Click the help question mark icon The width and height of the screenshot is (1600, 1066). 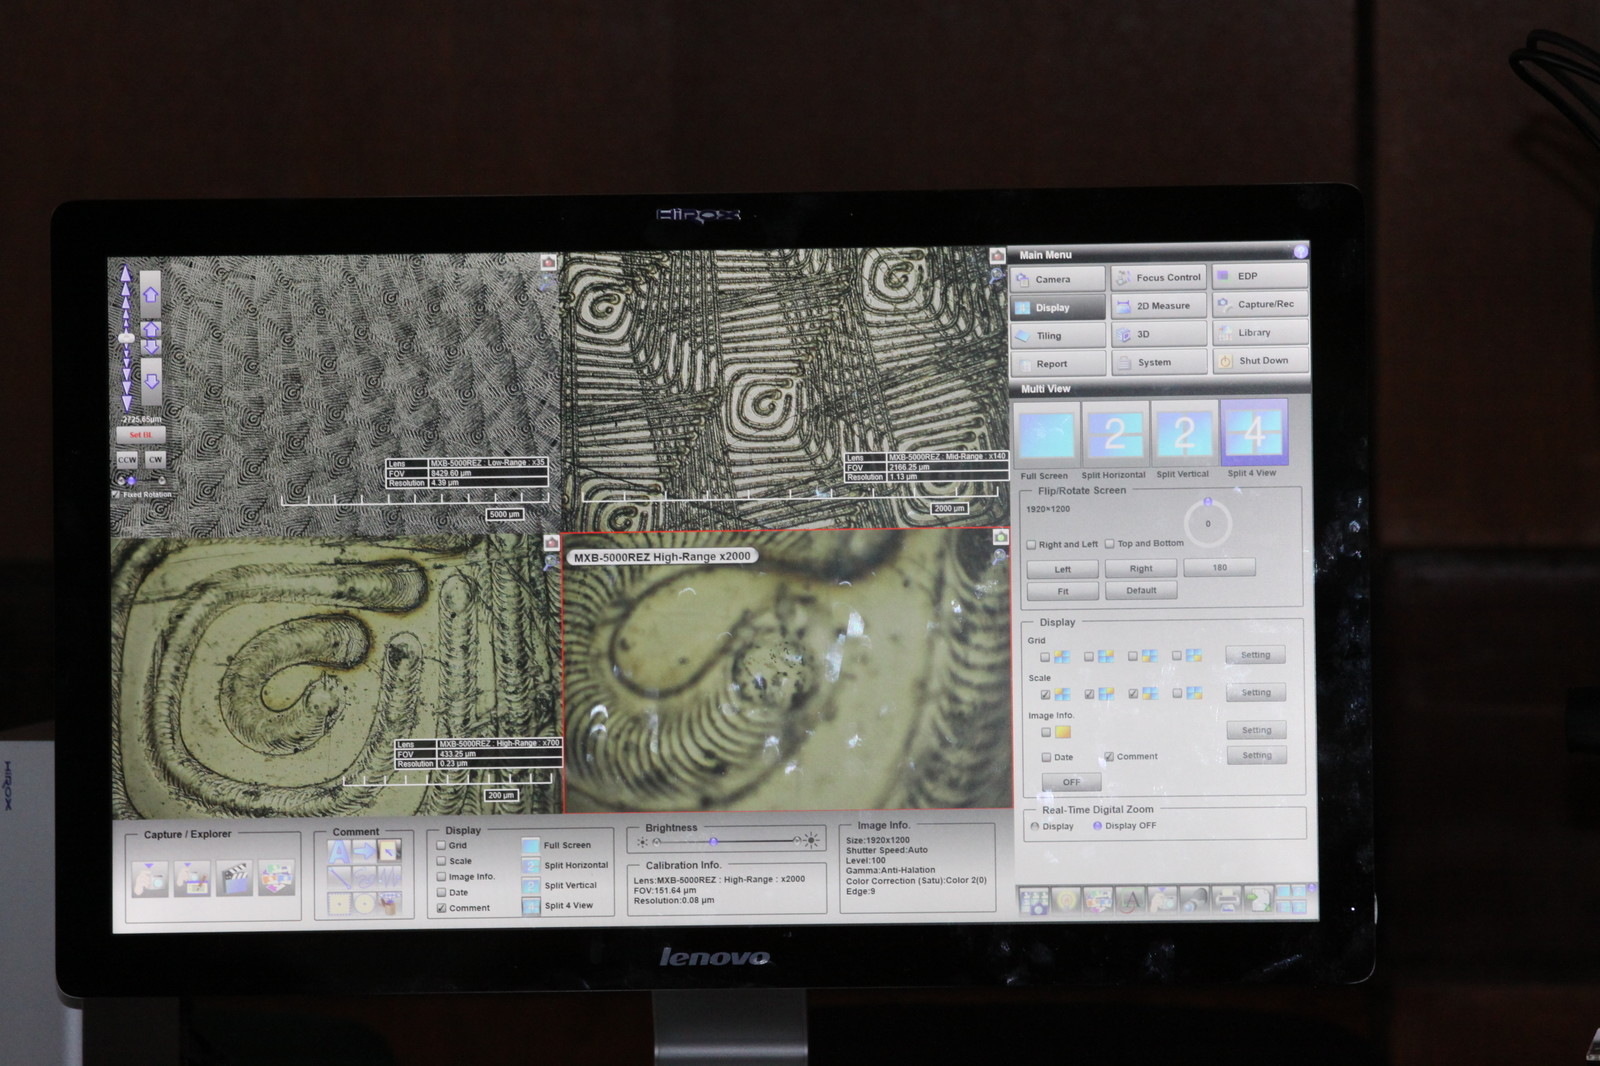click(1300, 253)
